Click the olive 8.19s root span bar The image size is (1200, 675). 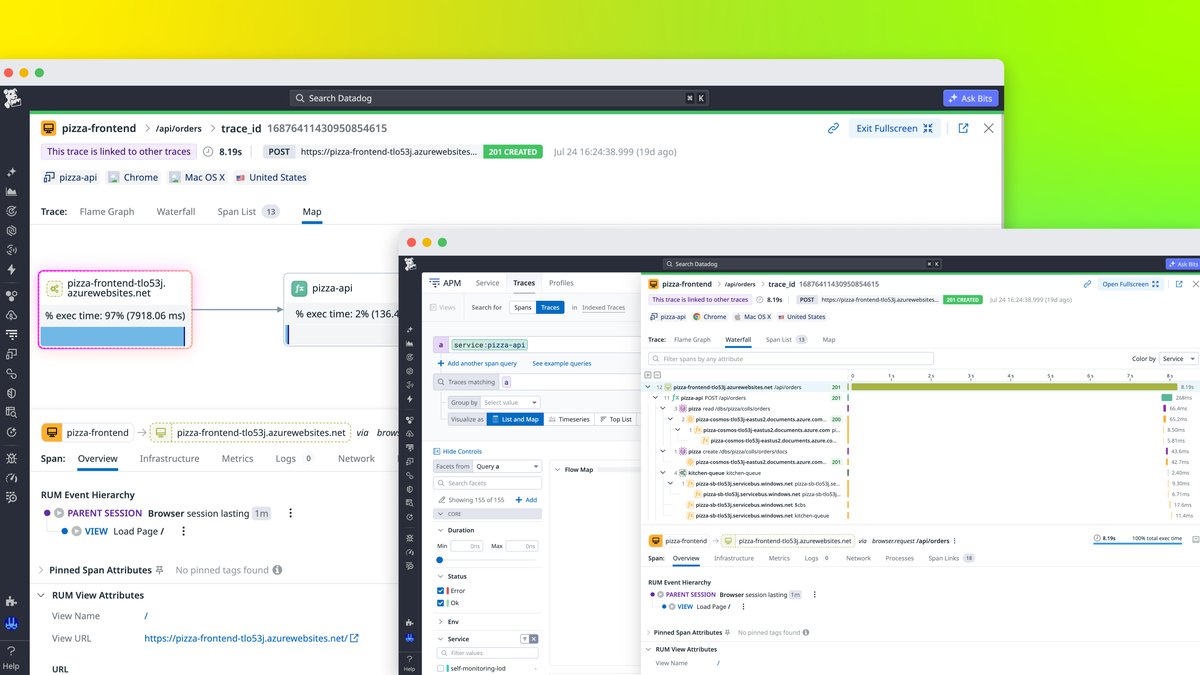click(x=1015, y=386)
